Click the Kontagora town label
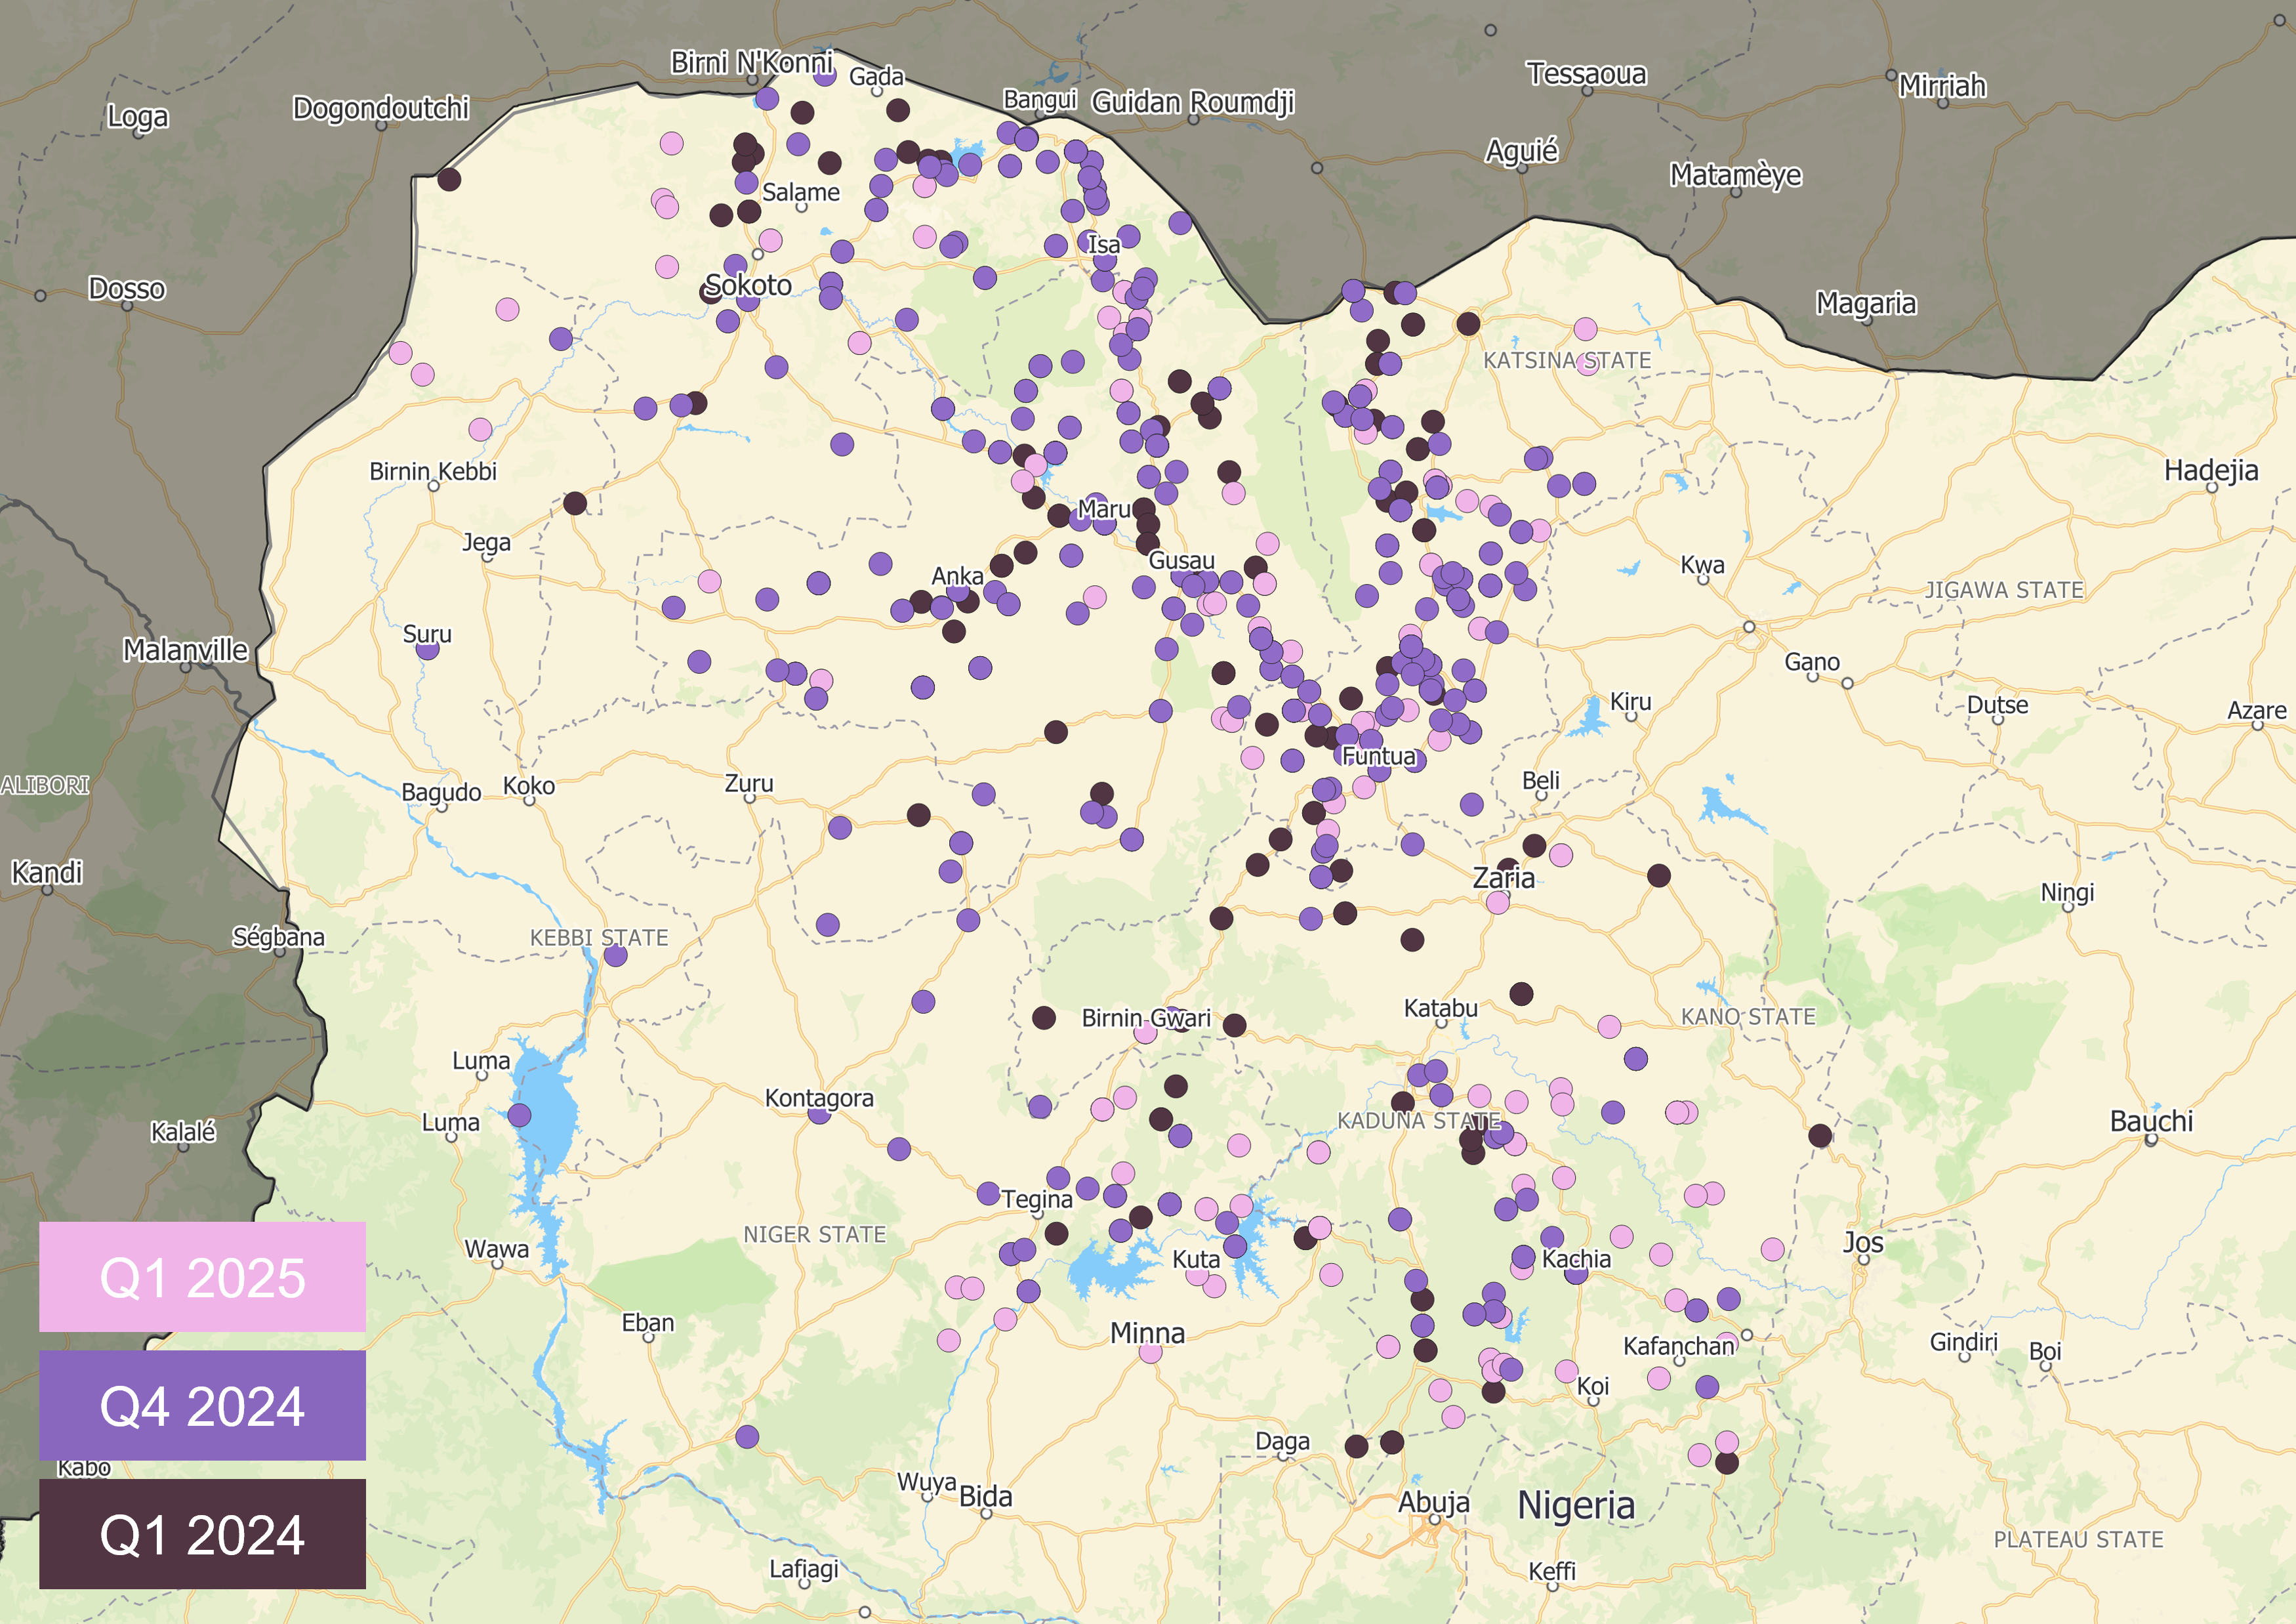This screenshot has height=1624, width=2296. [819, 1098]
